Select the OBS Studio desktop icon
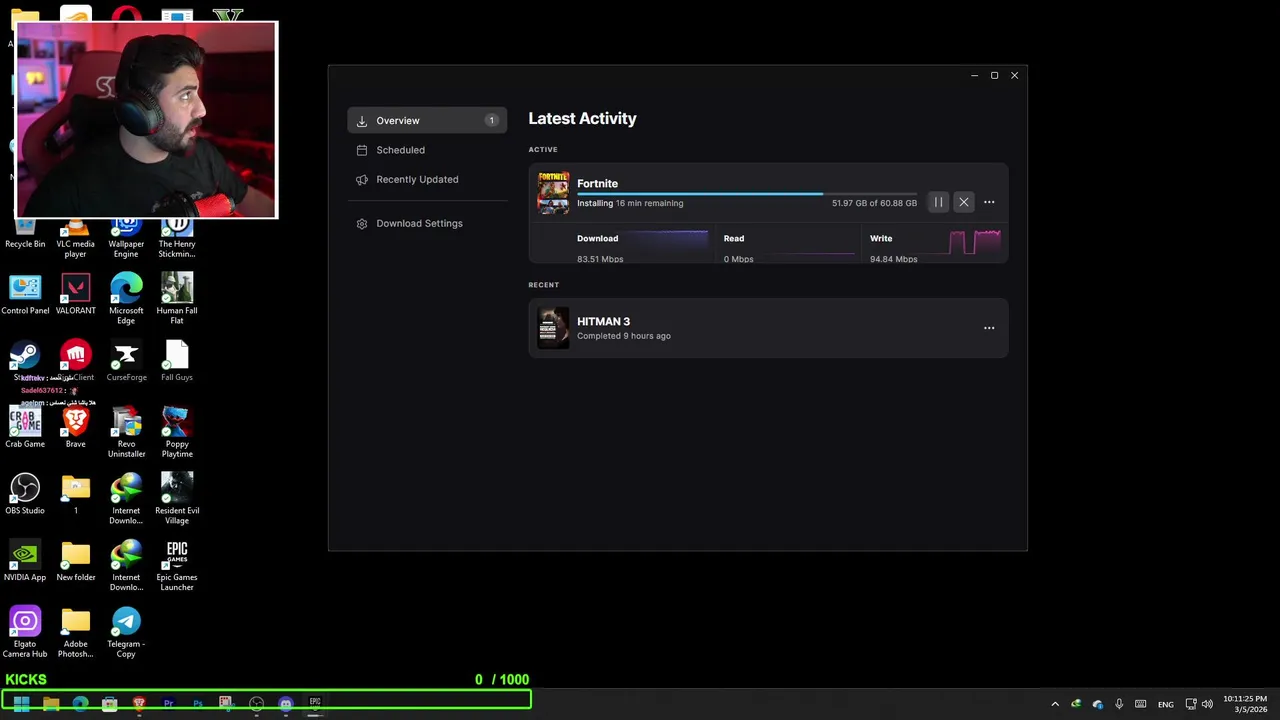The image size is (1280, 720). click(25, 494)
